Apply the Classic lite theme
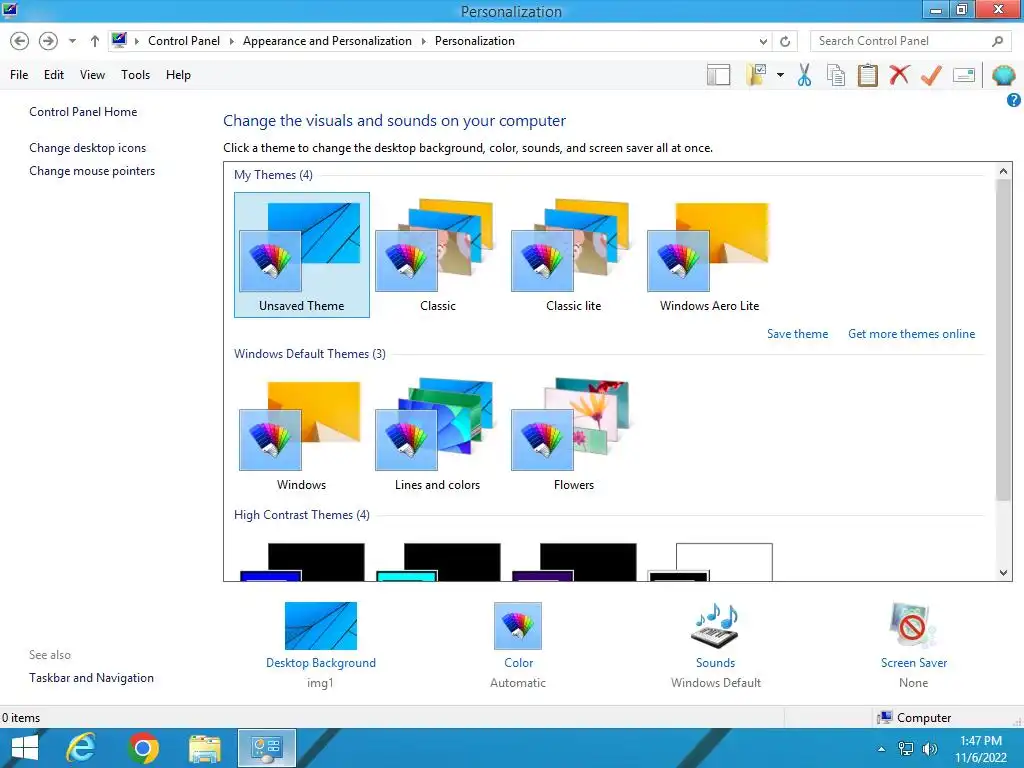1024x768 pixels. 573,255
